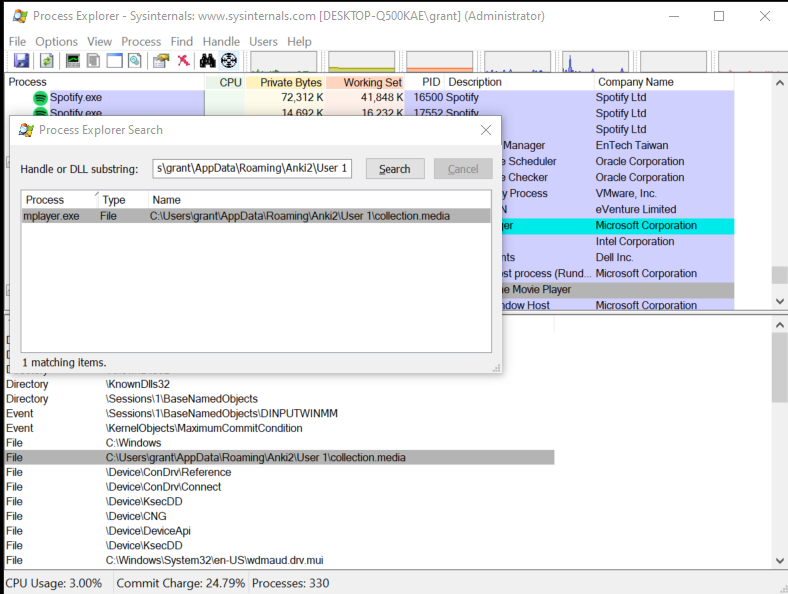Click the red X Kill Process icon
This screenshot has height=594, width=788.
point(183,61)
